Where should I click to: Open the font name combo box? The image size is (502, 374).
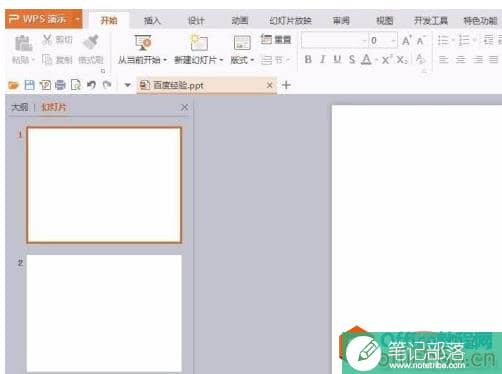(334, 41)
